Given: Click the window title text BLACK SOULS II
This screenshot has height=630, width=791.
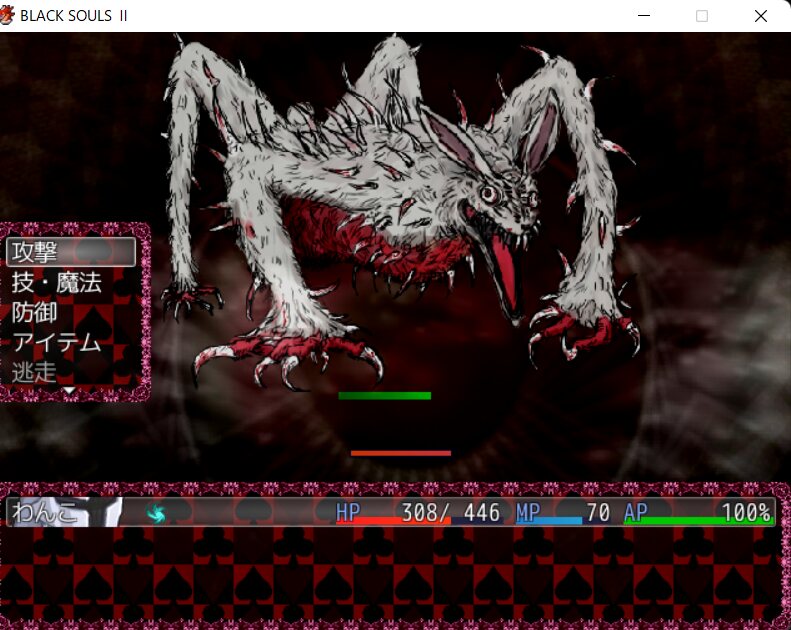Looking at the screenshot, I should pos(74,16).
